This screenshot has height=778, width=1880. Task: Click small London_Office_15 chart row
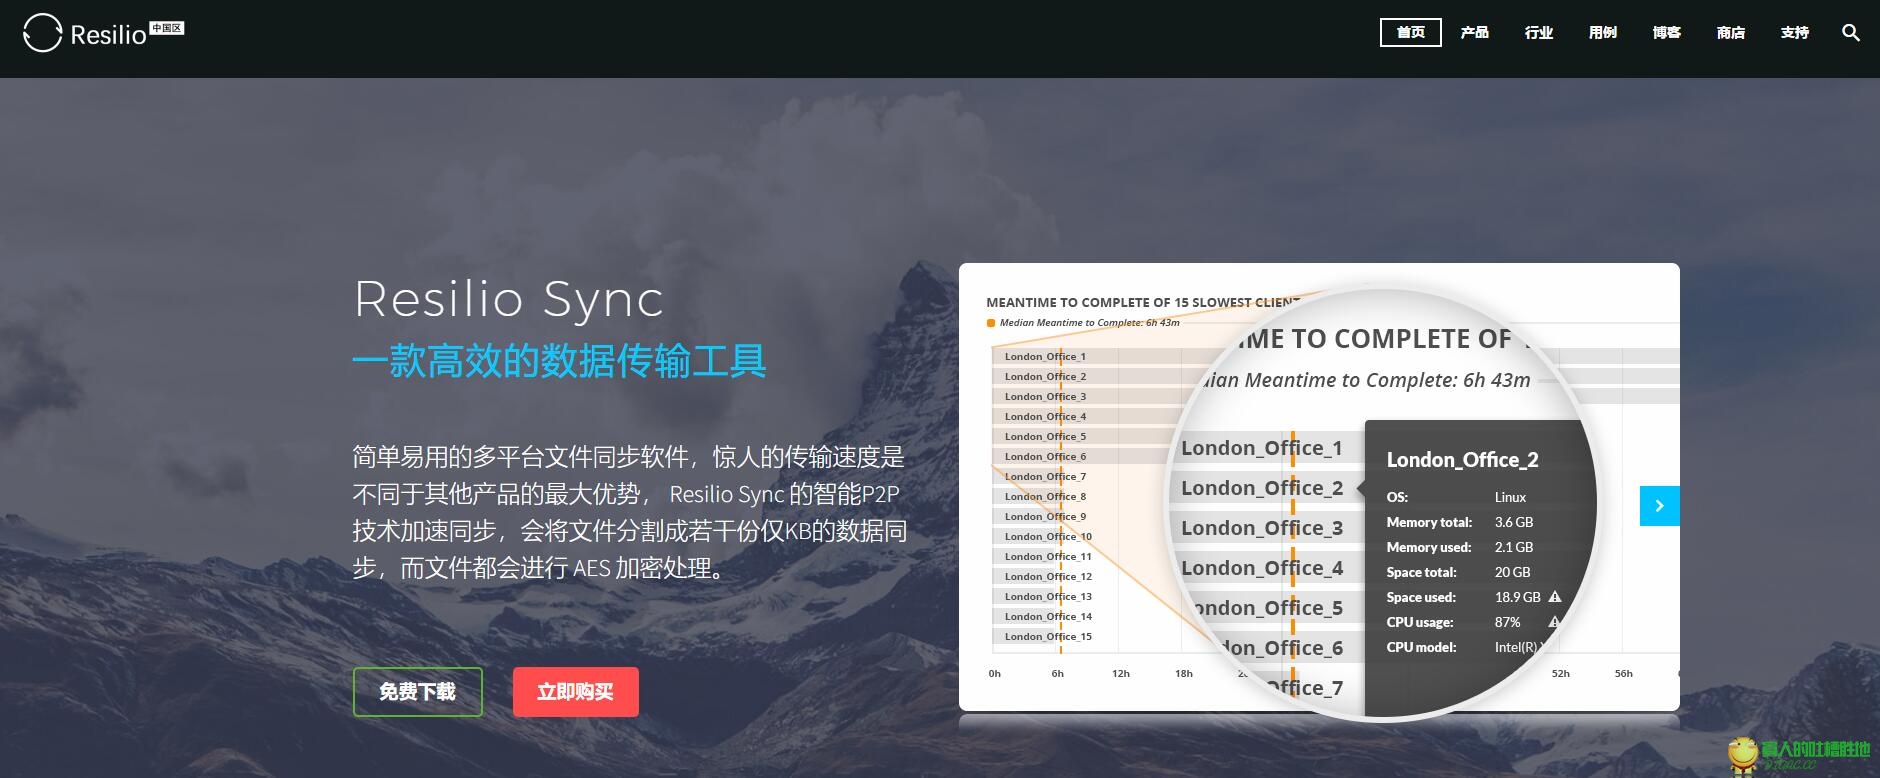(x=1048, y=637)
